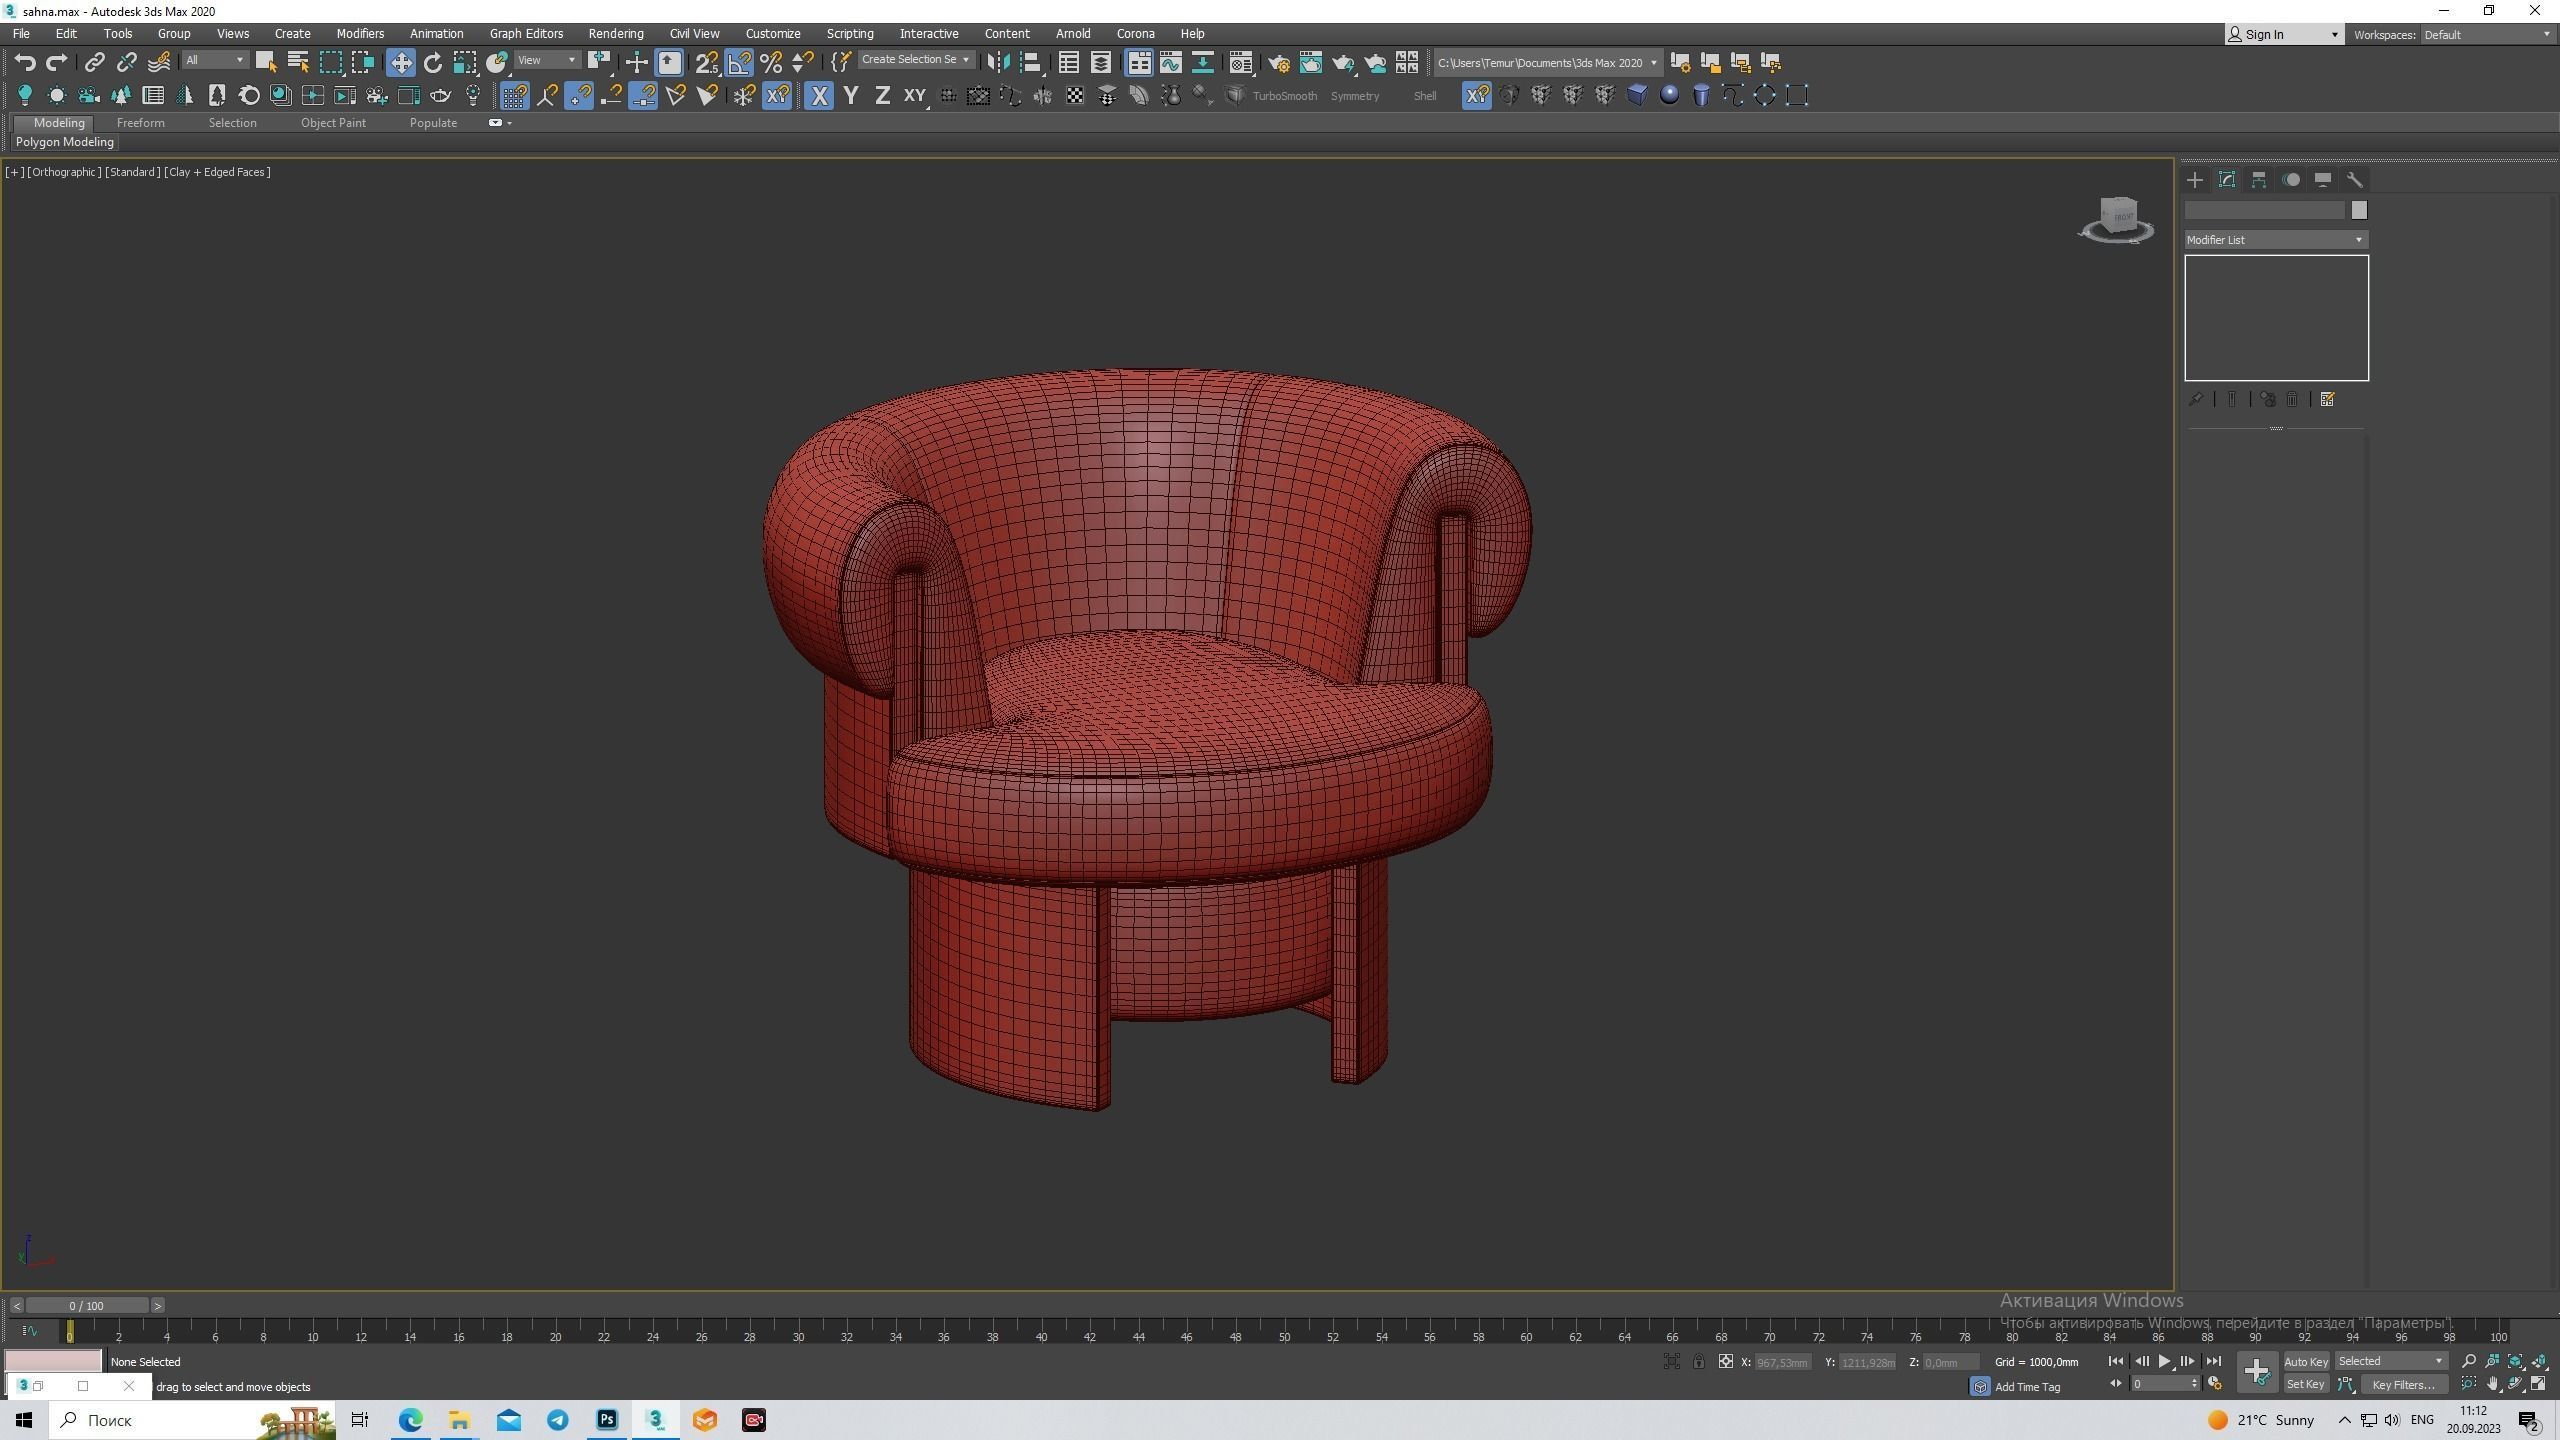Click the Polygon Modeling panel label
This screenshot has width=2560, height=1440.
pyautogui.click(x=65, y=142)
